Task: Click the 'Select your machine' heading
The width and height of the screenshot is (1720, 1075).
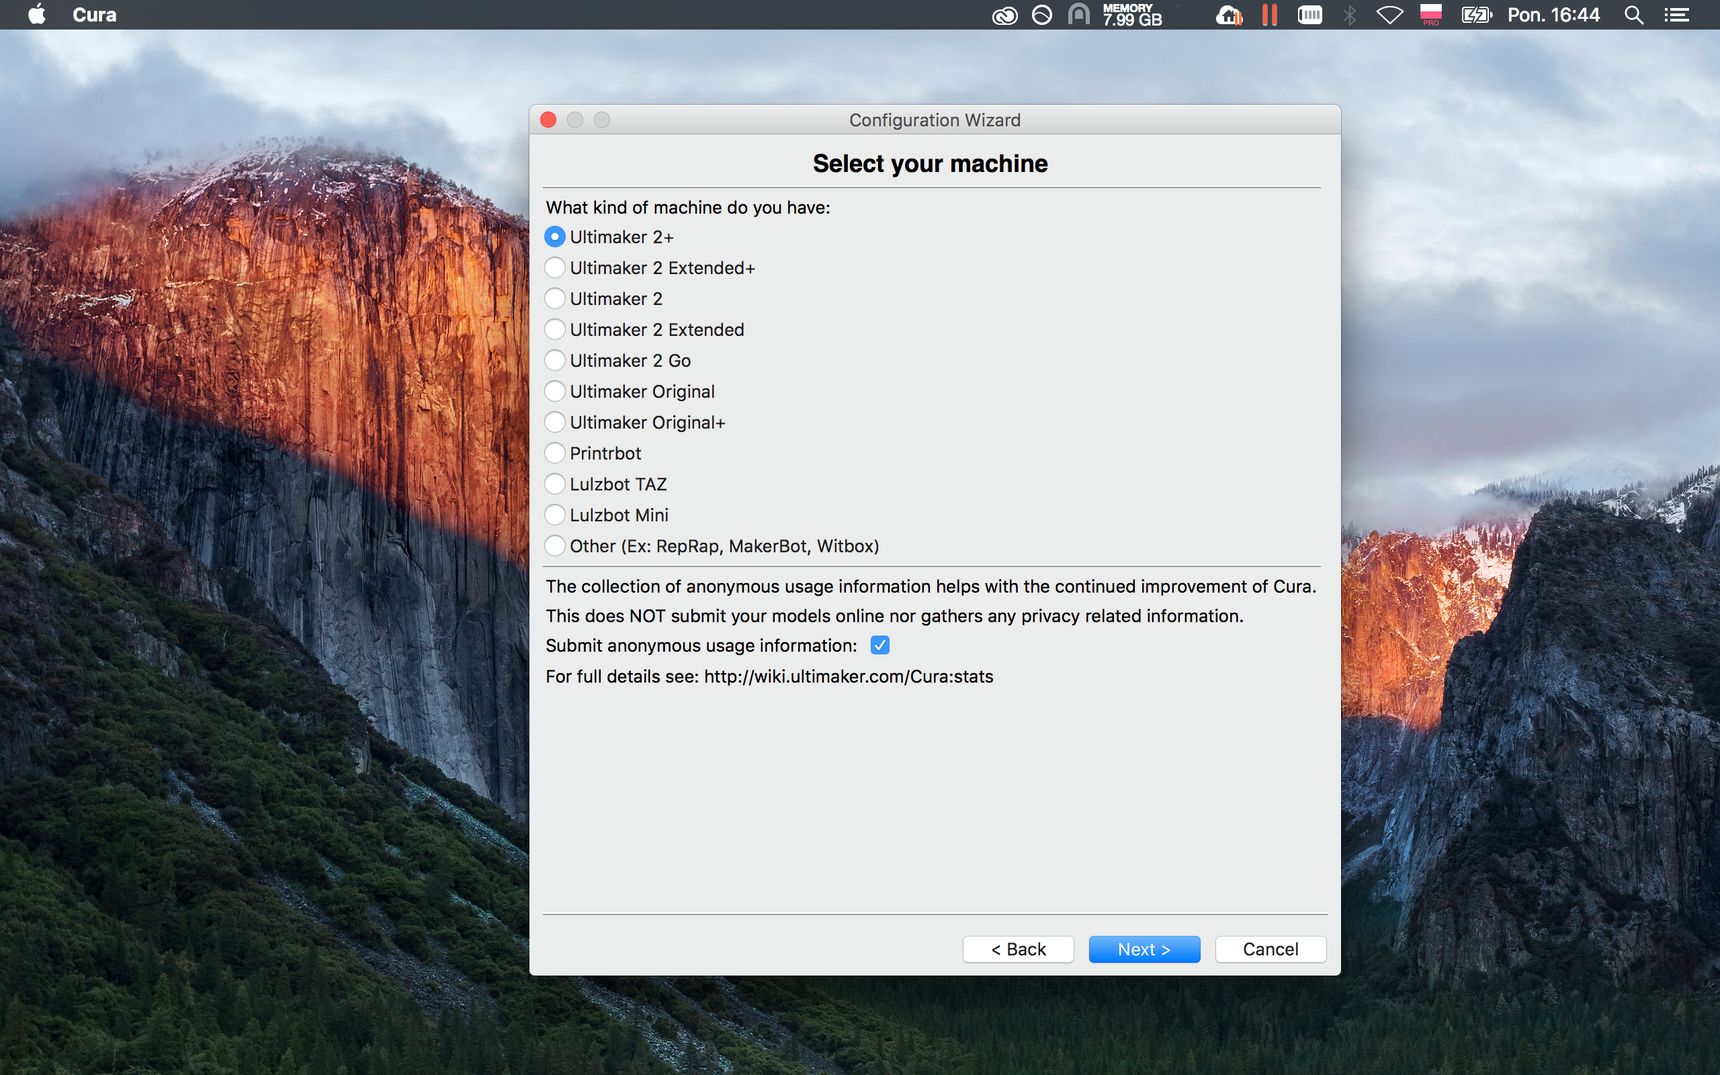Action: 930,164
